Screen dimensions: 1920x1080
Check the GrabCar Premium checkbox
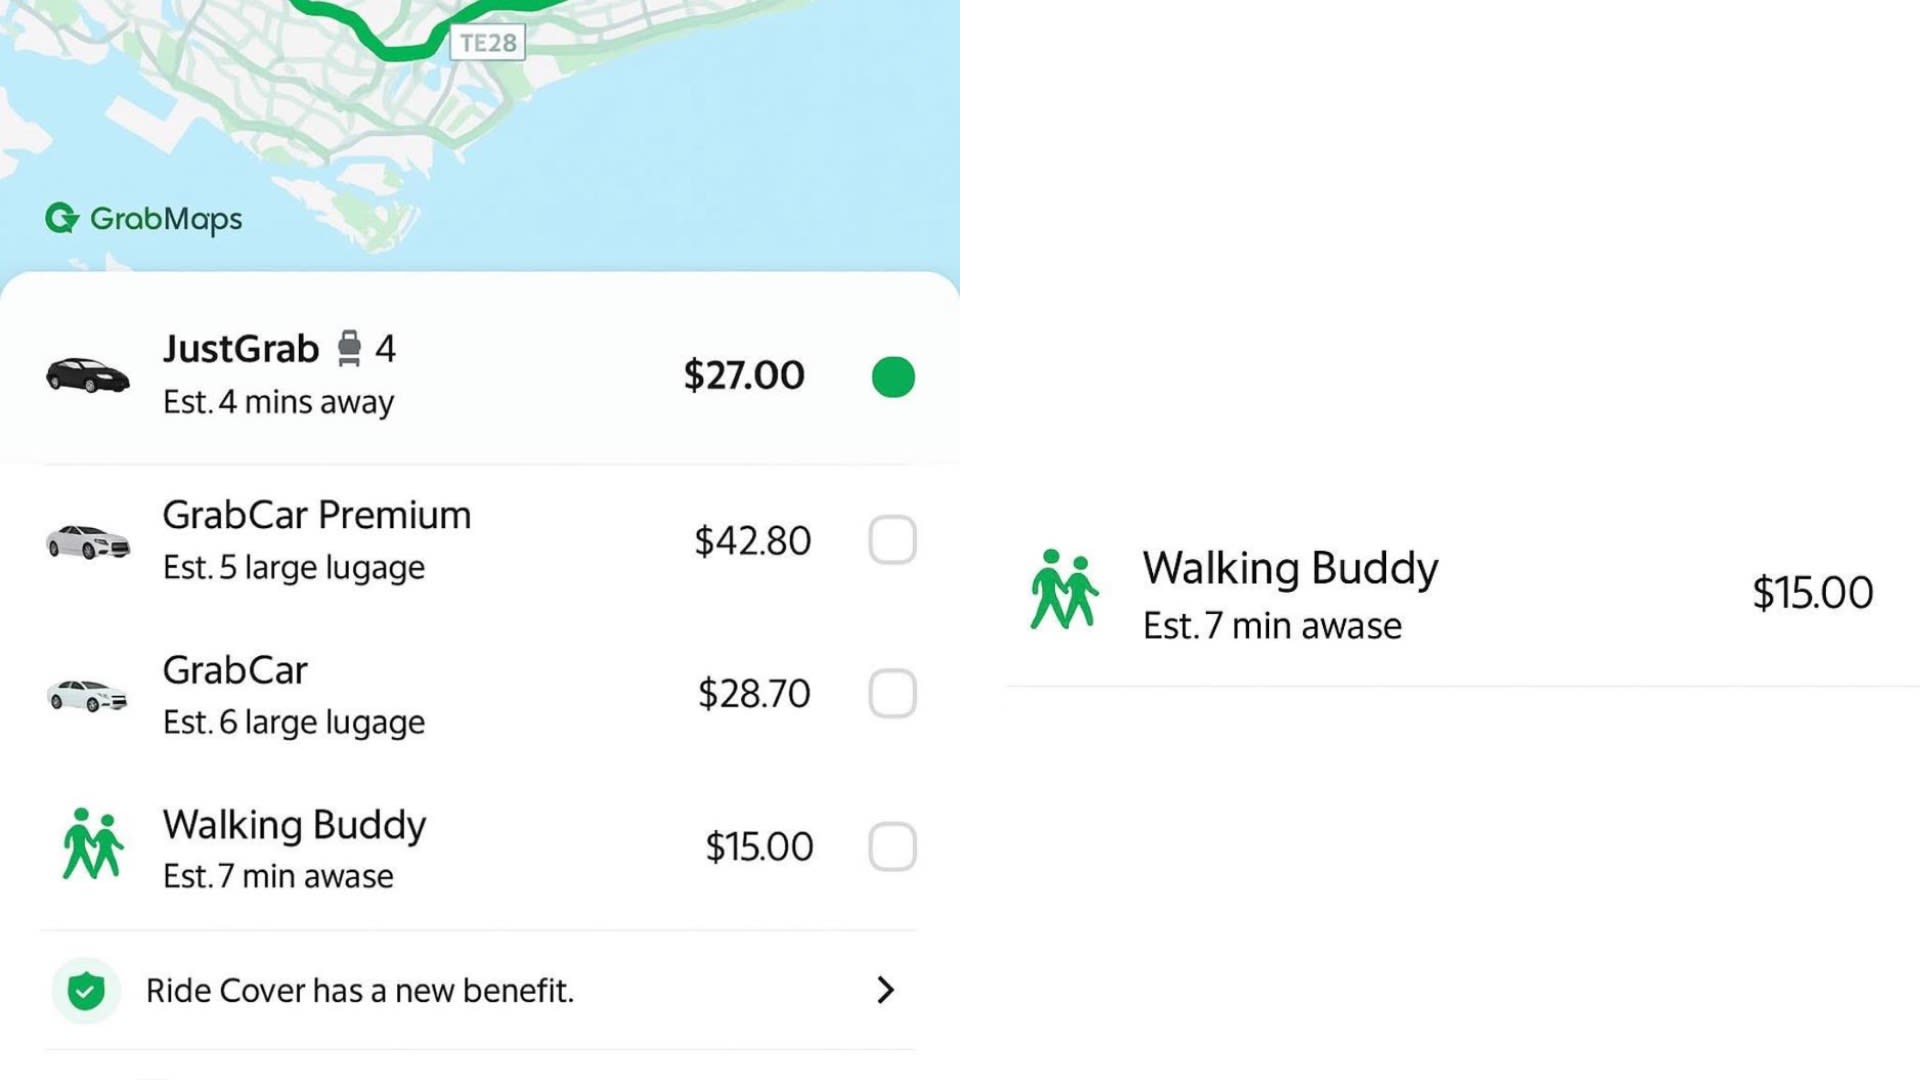click(x=892, y=540)
